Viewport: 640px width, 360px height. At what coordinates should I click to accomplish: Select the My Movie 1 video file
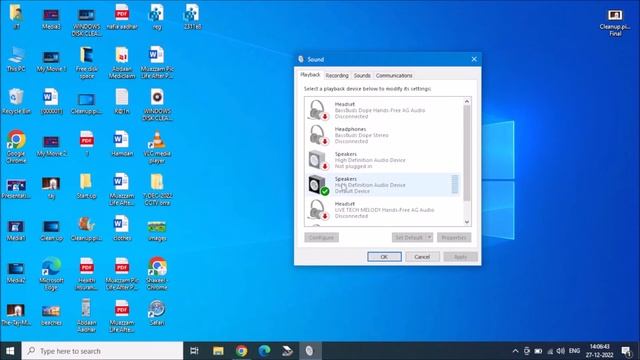(51, 60)
